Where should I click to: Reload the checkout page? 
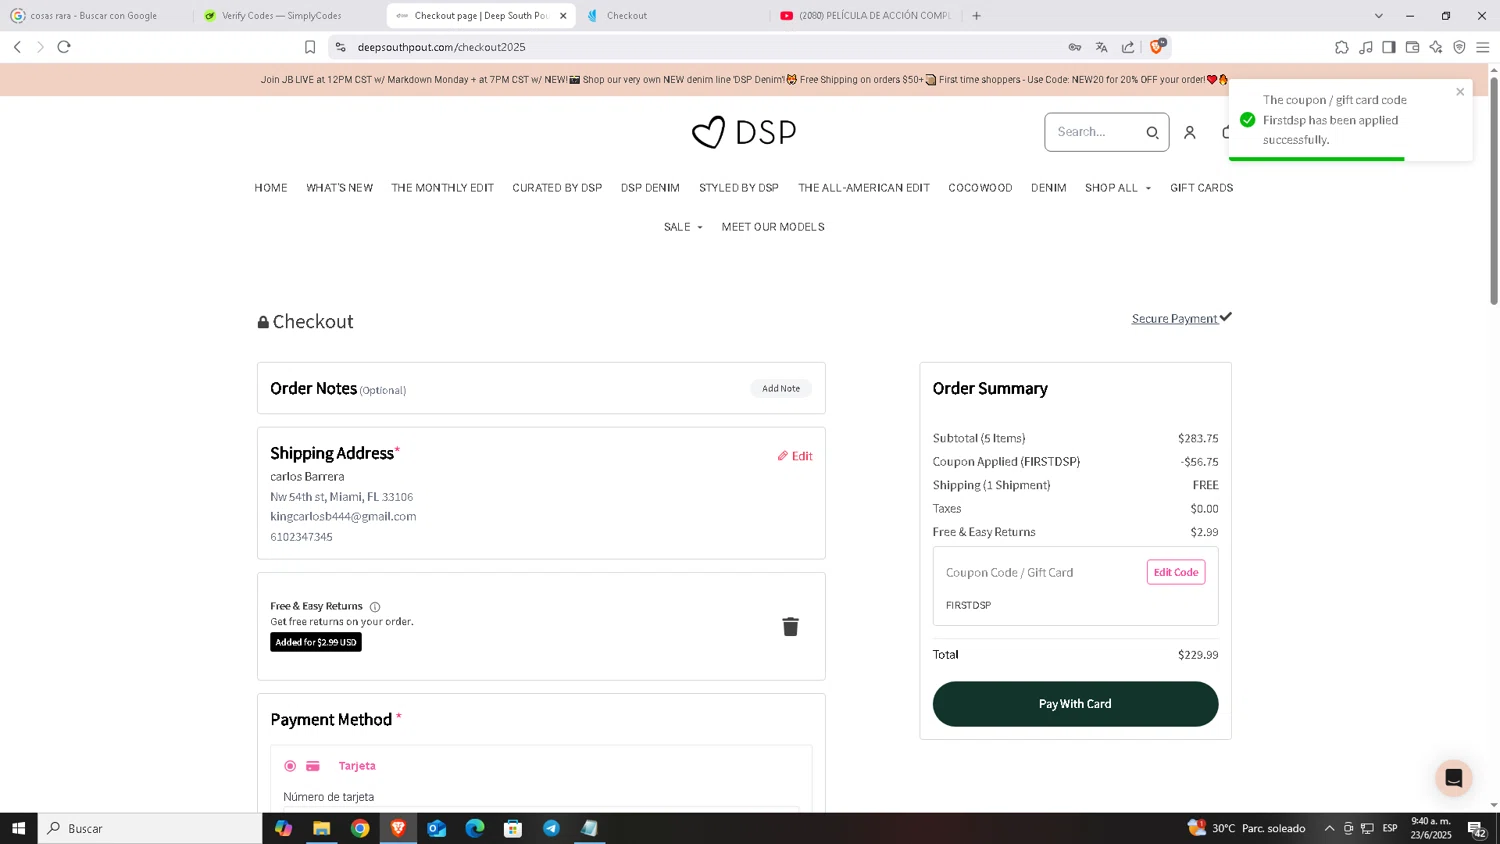(64, 47)
